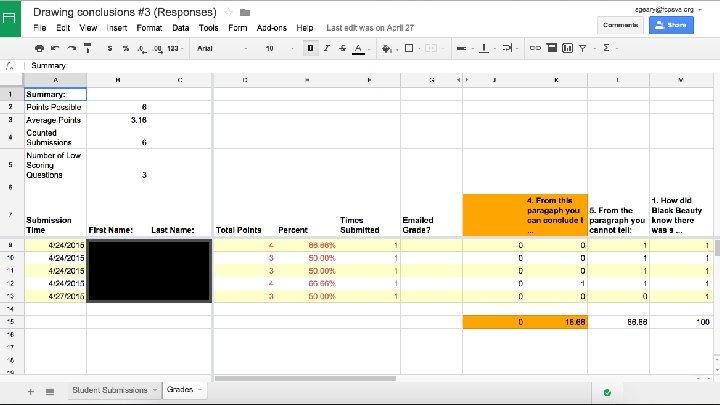Open vertical align dropdown
720x405 pixels.
pyautogui.click(x=485, y=48)
